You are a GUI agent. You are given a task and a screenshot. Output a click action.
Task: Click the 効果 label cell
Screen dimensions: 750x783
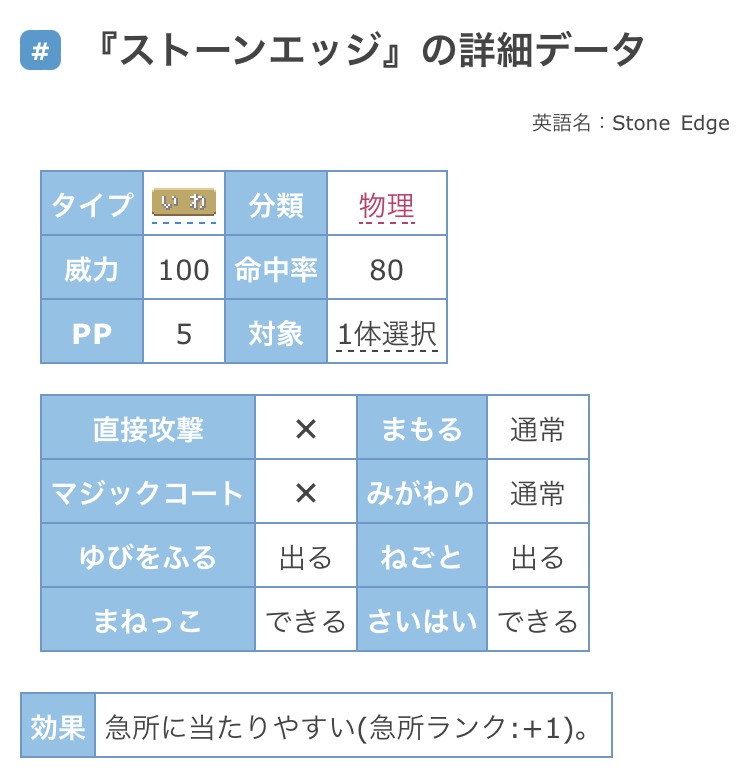58,725
